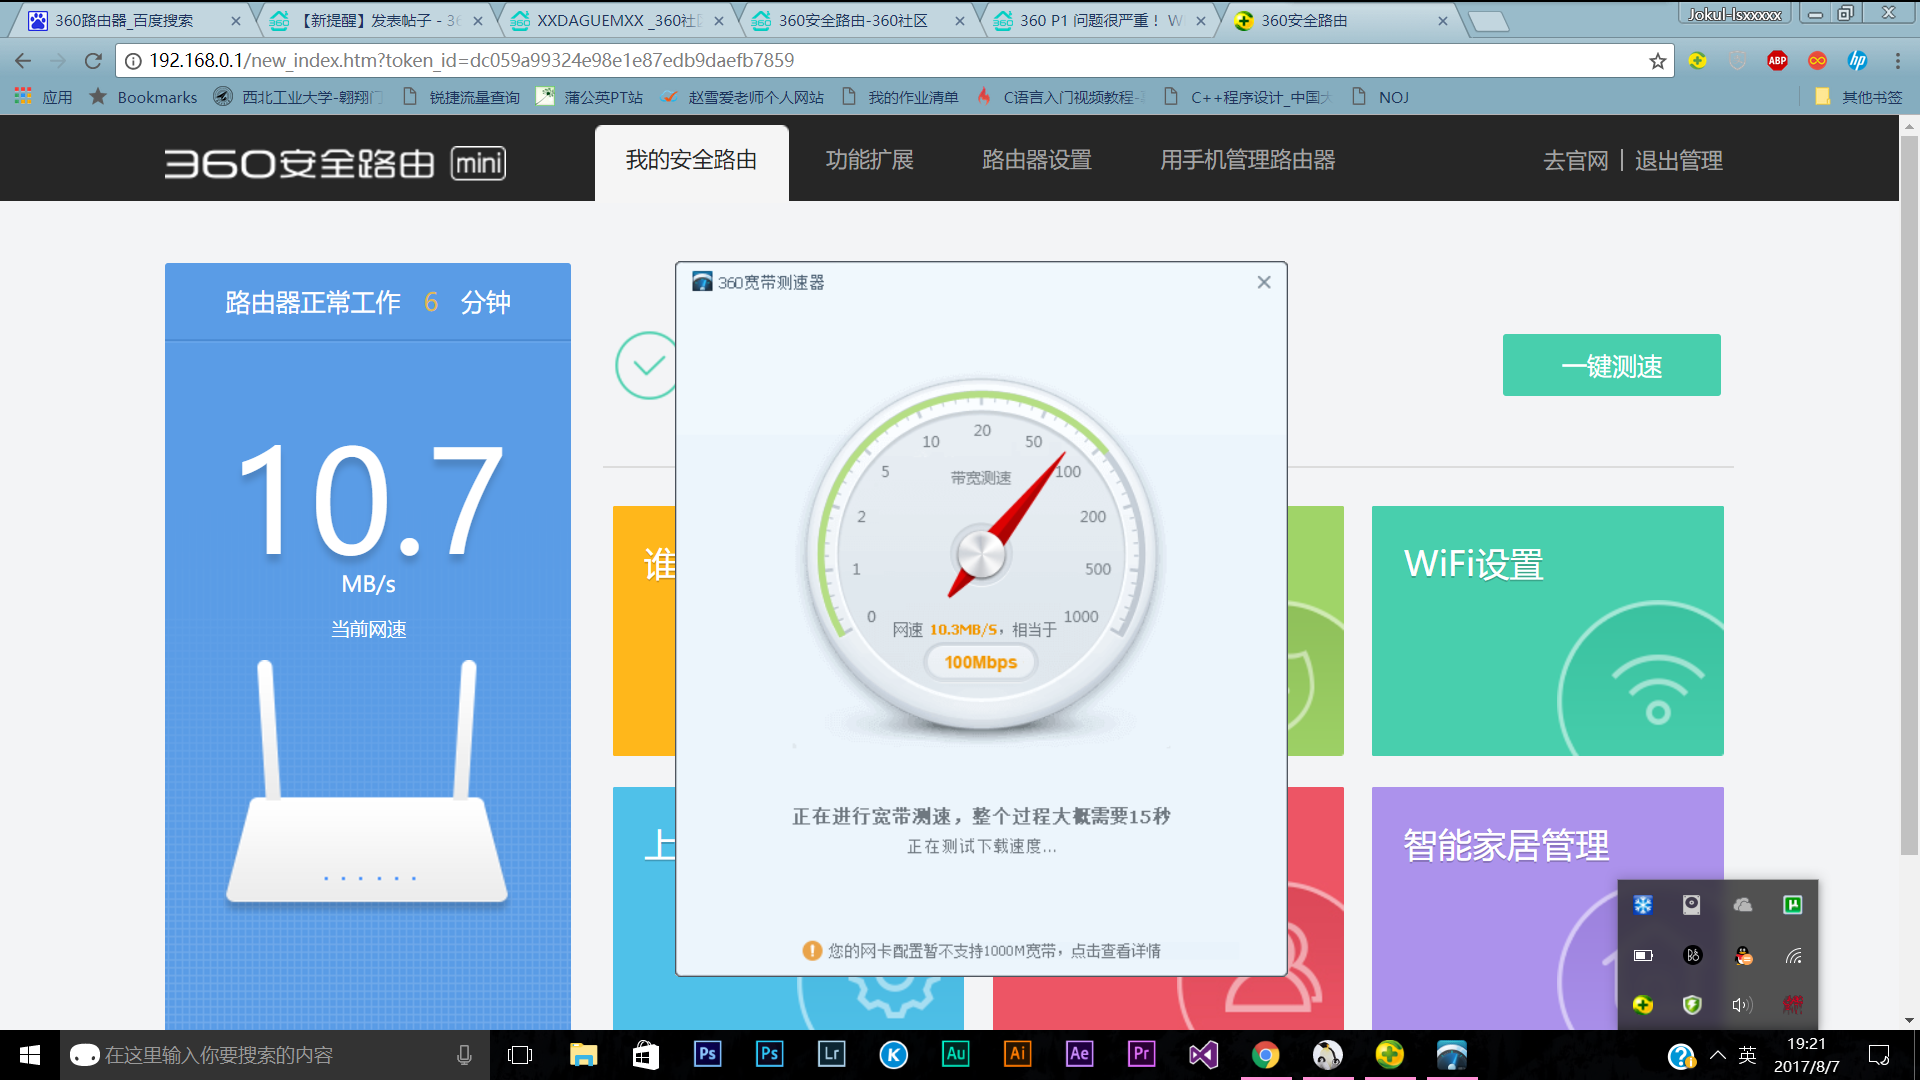Launch Adobe Premiere Pro from the taskbar
The width and height of the screenshot is (1920, 1080).
point(1141,1054)
